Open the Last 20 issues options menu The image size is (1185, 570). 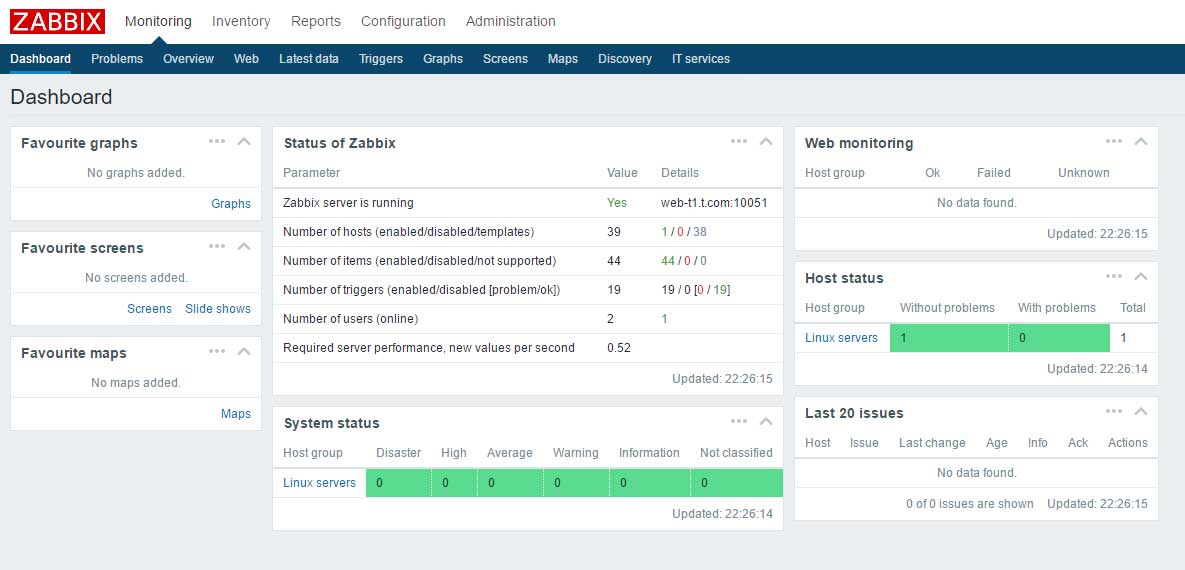coord(1114,412)
